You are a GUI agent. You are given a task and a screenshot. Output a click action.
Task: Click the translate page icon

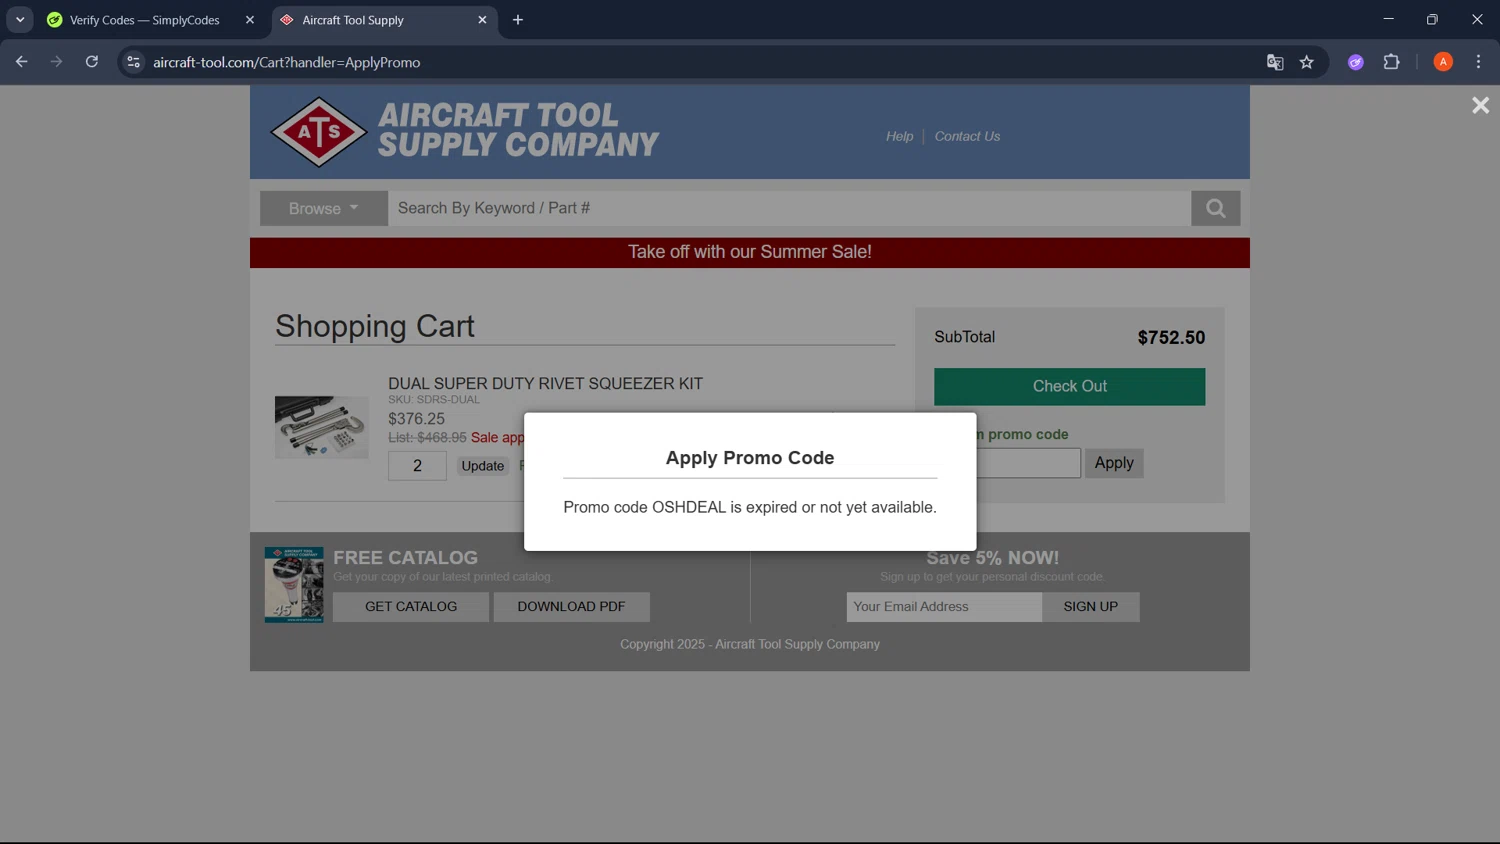pyautogui.click(x=1275, y=62)
